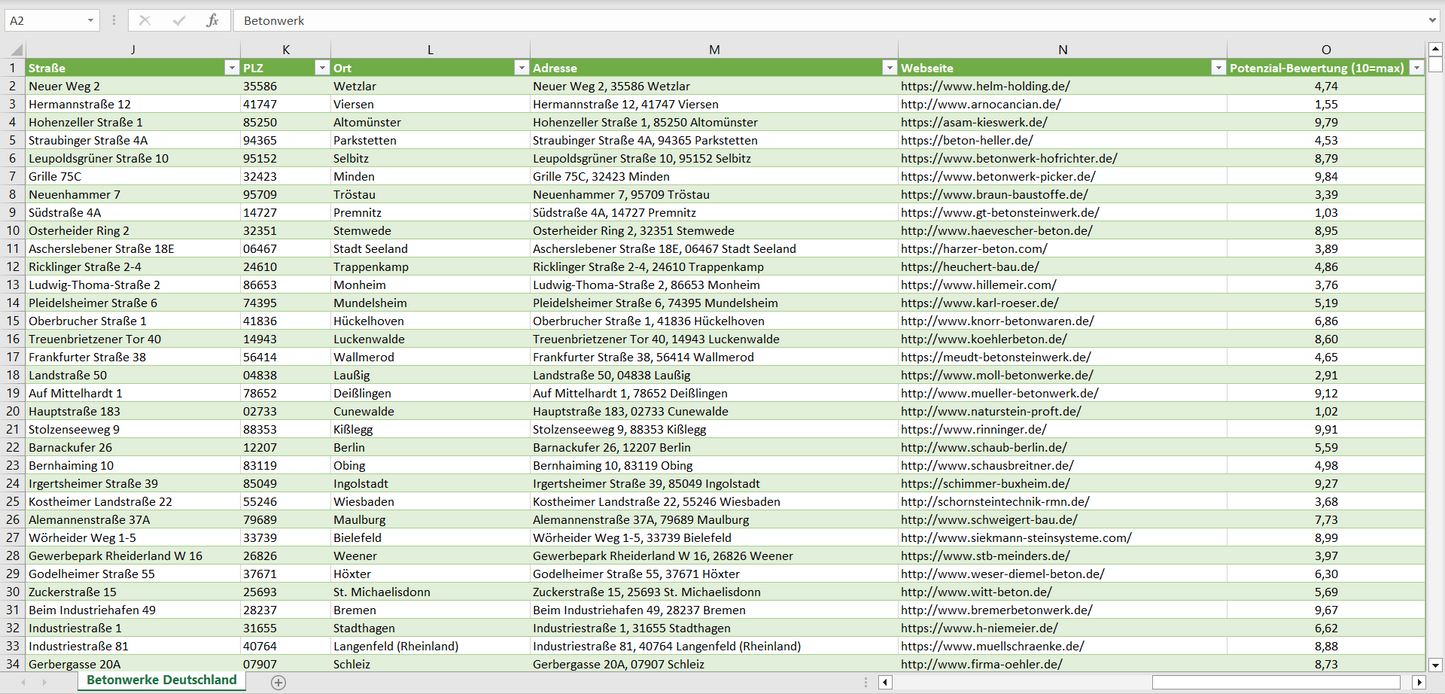Screen dimensions: 1445x694
Task: Click the Insert Function fx icon
Action: tap(212, 20)
